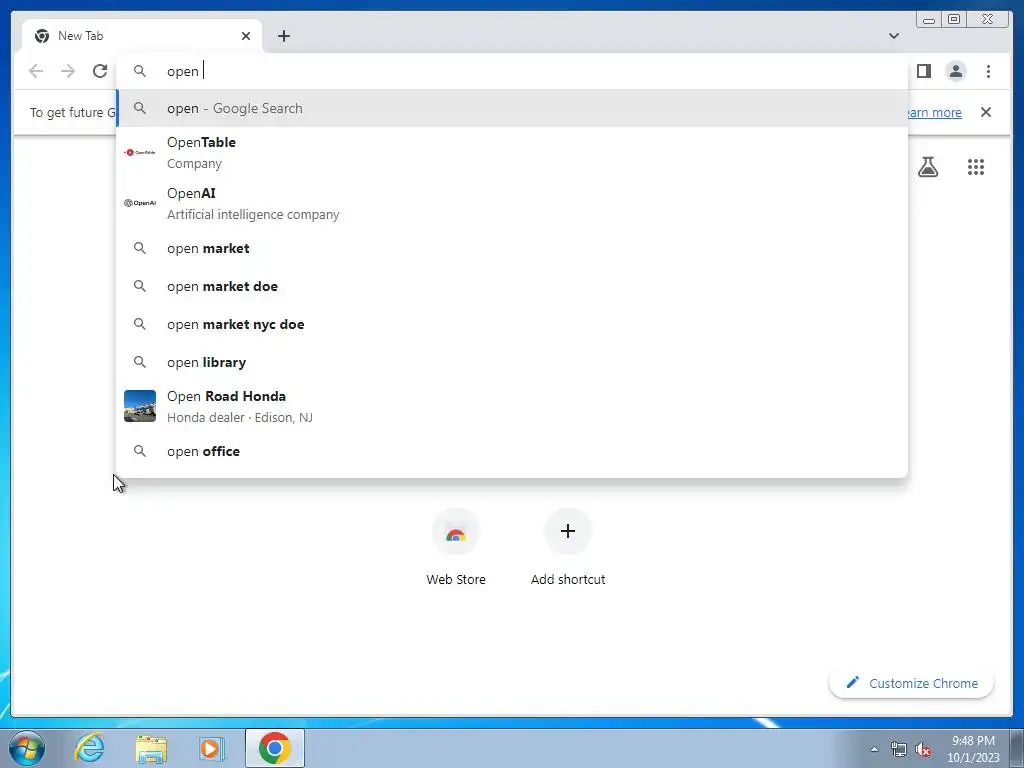Screen dimensions: 1024x768
Task: Choose the OpenAI suggestion
Action: coord(512,204)
